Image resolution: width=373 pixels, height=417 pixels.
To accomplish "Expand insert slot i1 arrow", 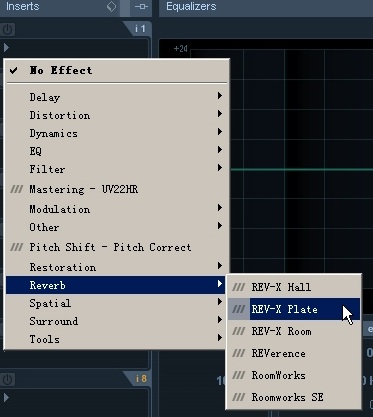I will coord(6,48).
